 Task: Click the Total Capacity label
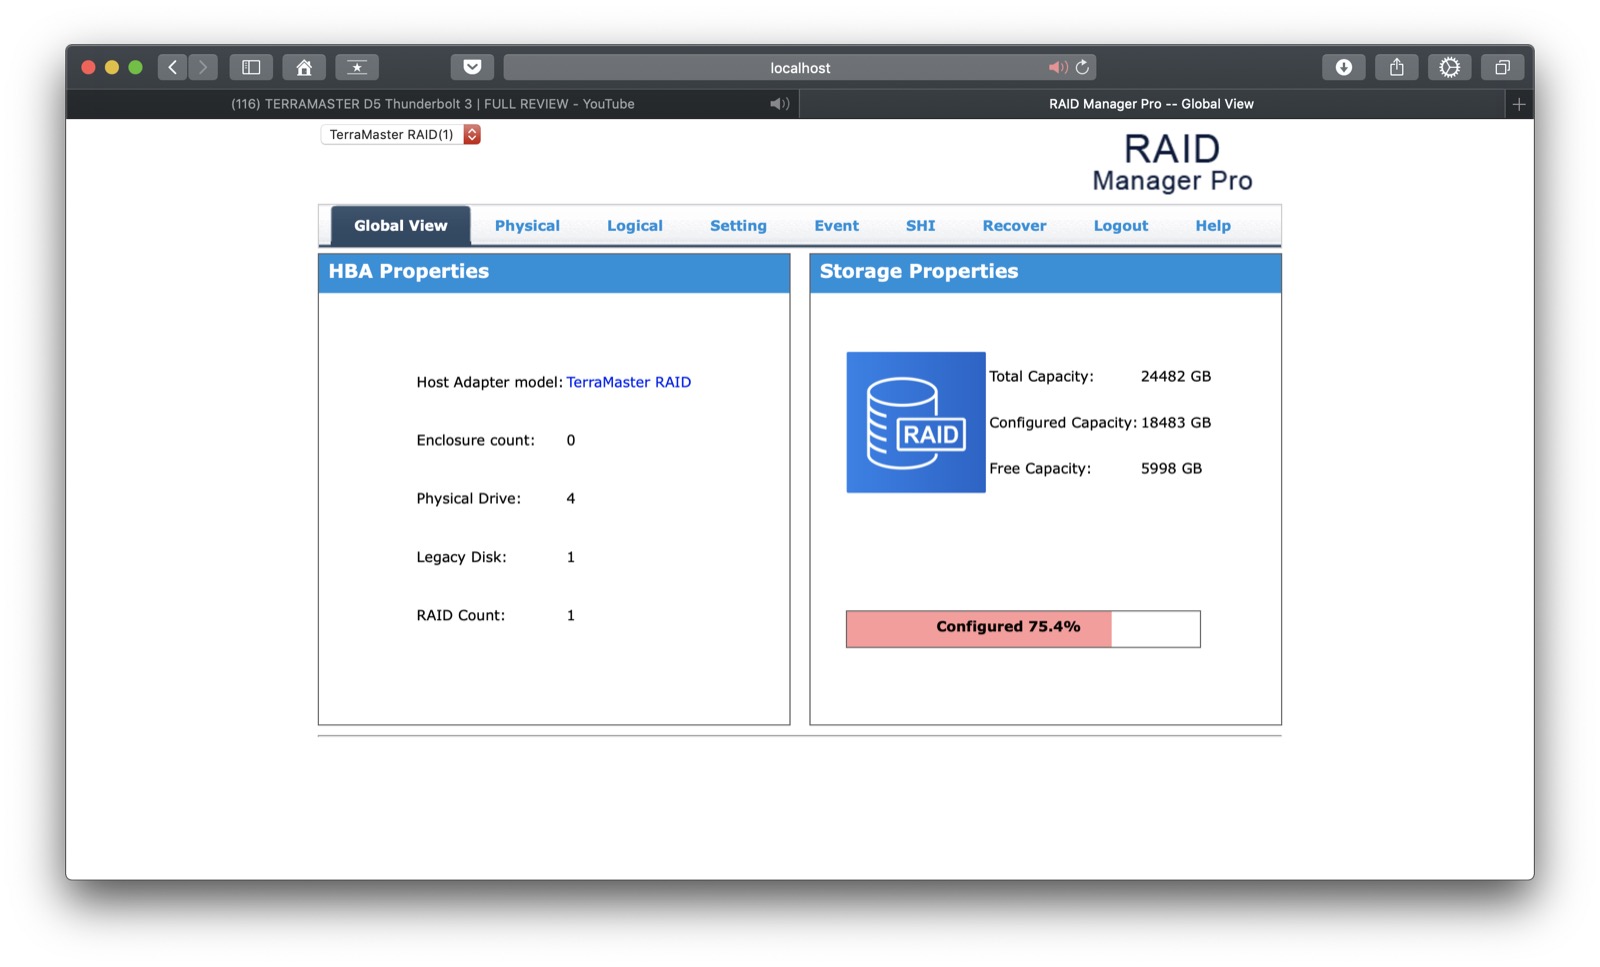pos(1041,377)
